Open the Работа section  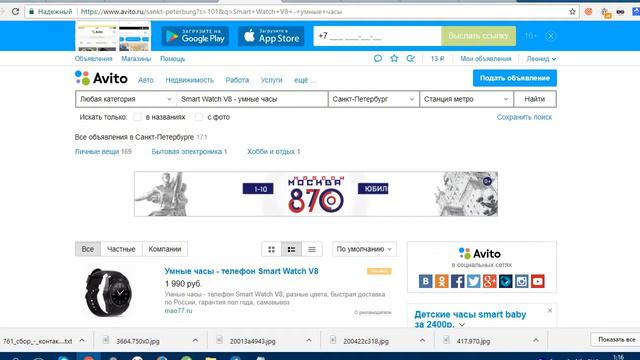[237, 80]
